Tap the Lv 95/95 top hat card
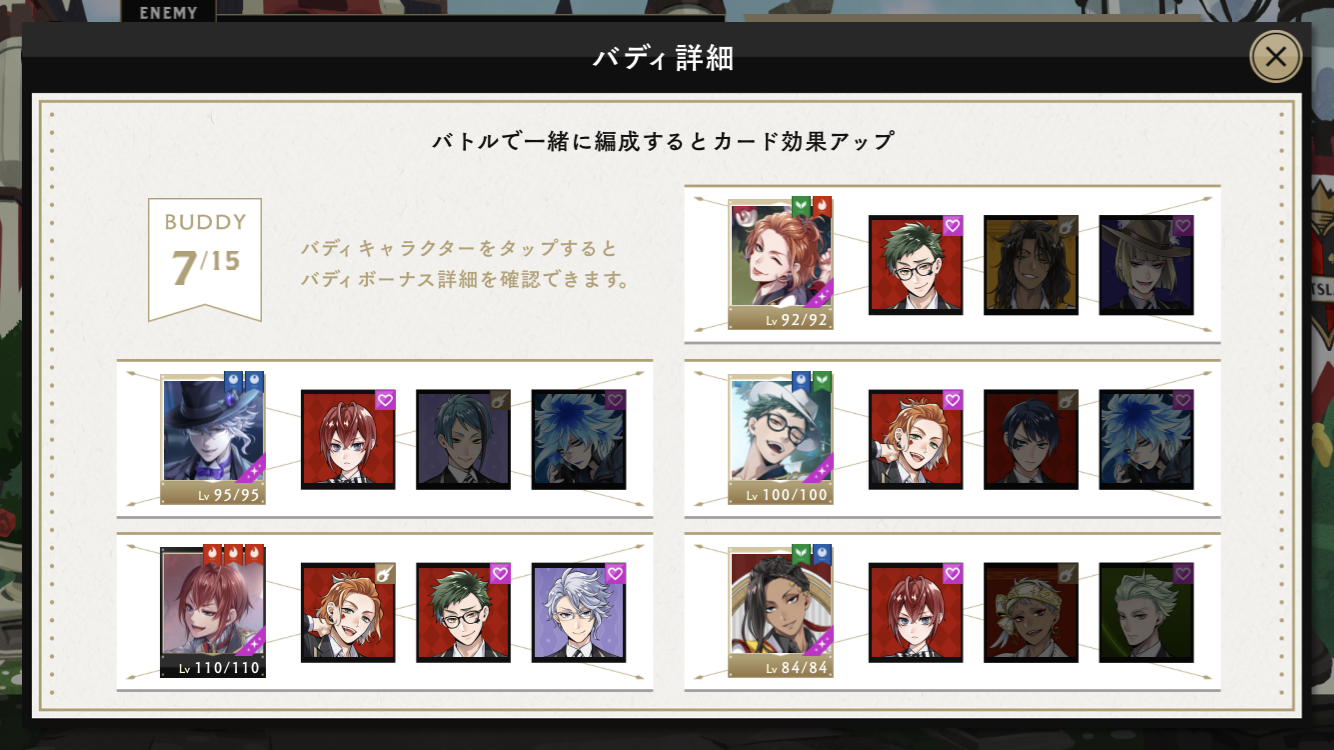1334x750 pixels. (213, 440)
